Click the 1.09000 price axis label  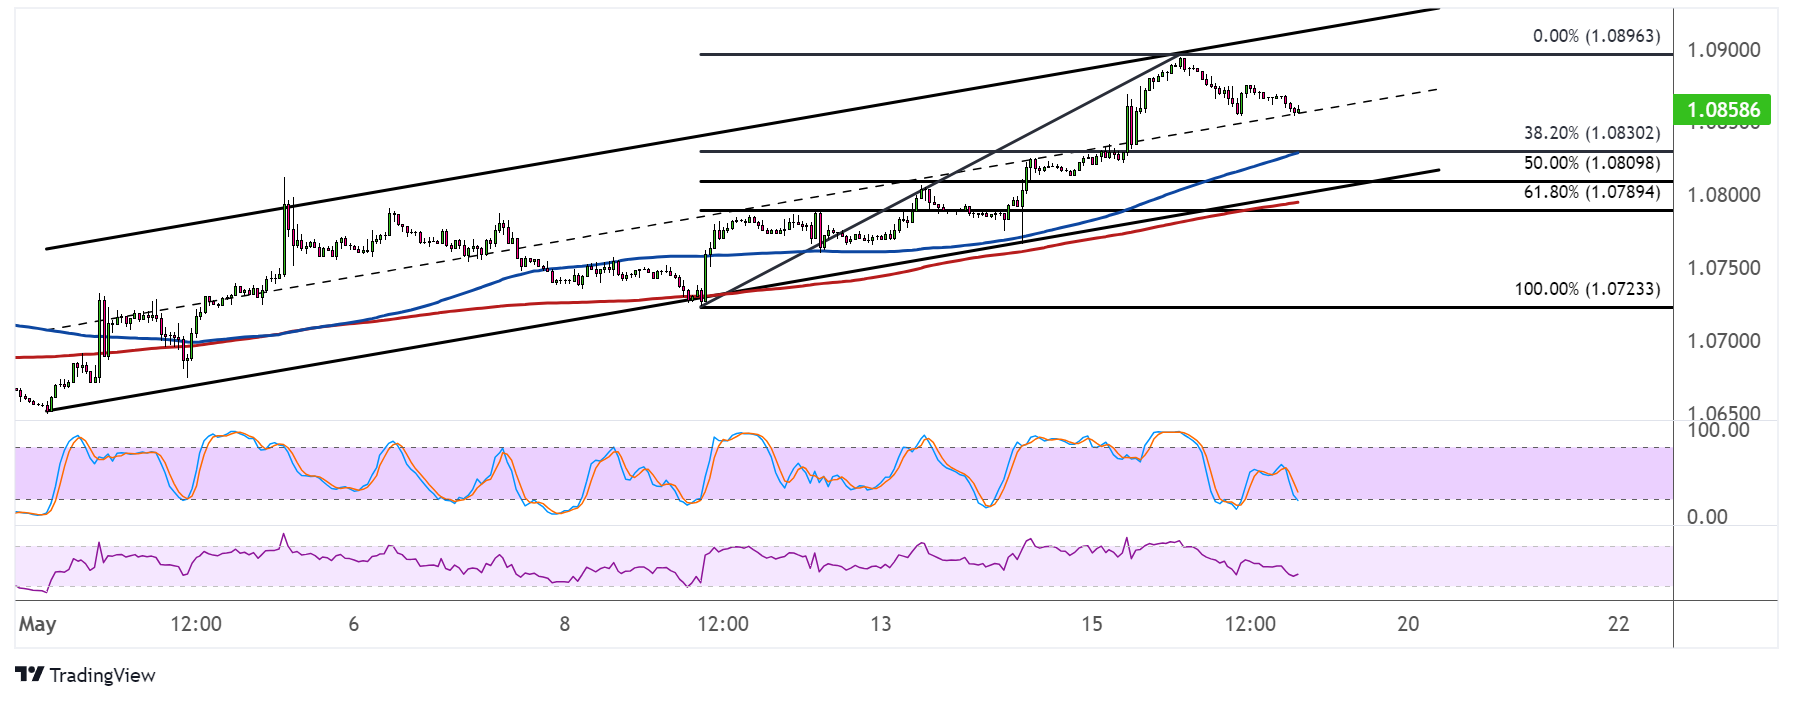(x=1723, y=50)
